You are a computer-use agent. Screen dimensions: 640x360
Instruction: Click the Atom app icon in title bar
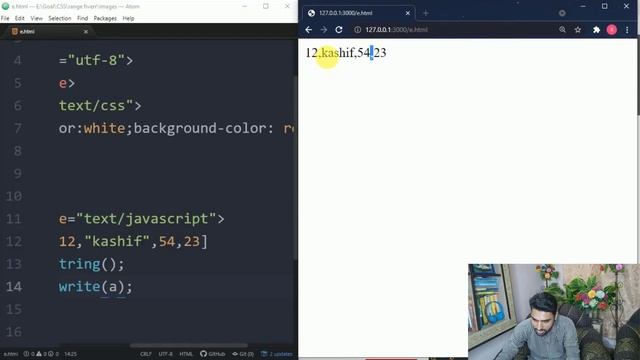click(5, 6)
